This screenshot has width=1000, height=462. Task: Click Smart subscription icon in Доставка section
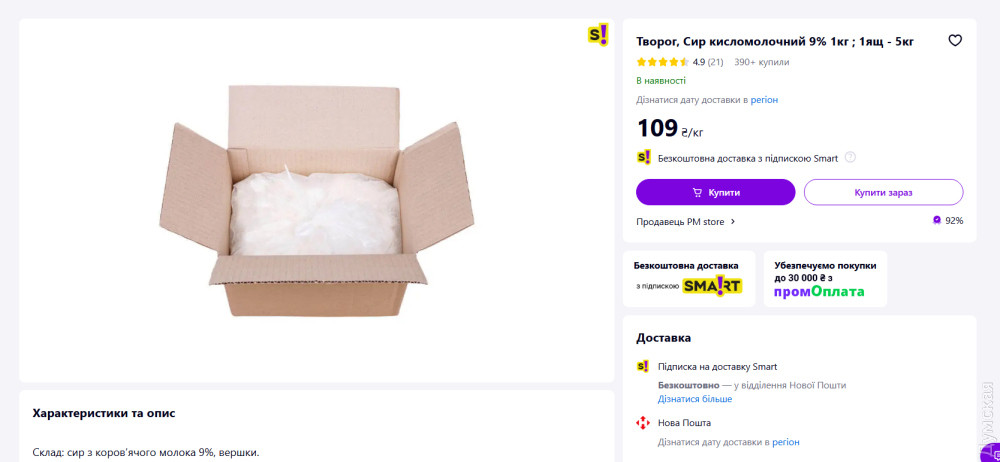tap(643, 366)
